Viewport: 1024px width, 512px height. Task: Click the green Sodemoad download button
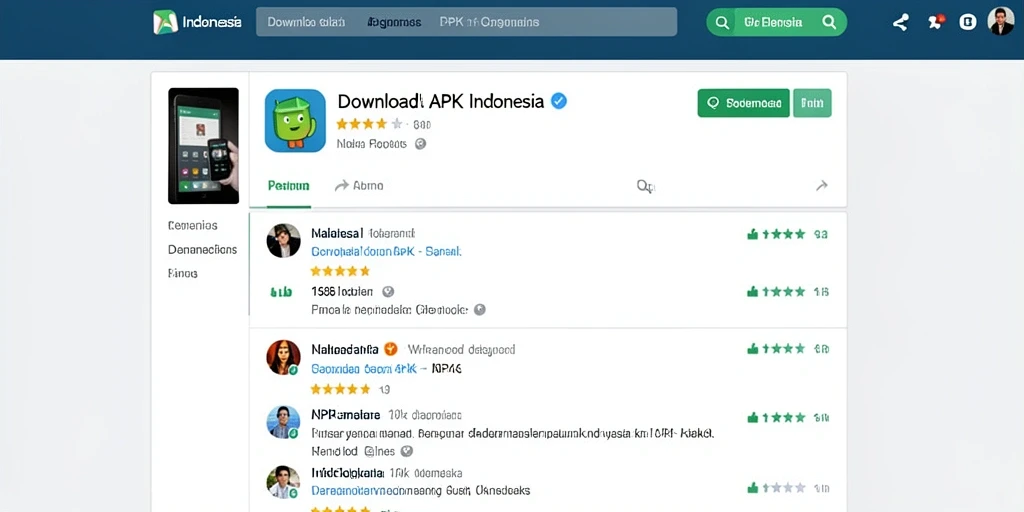(743, 103)
